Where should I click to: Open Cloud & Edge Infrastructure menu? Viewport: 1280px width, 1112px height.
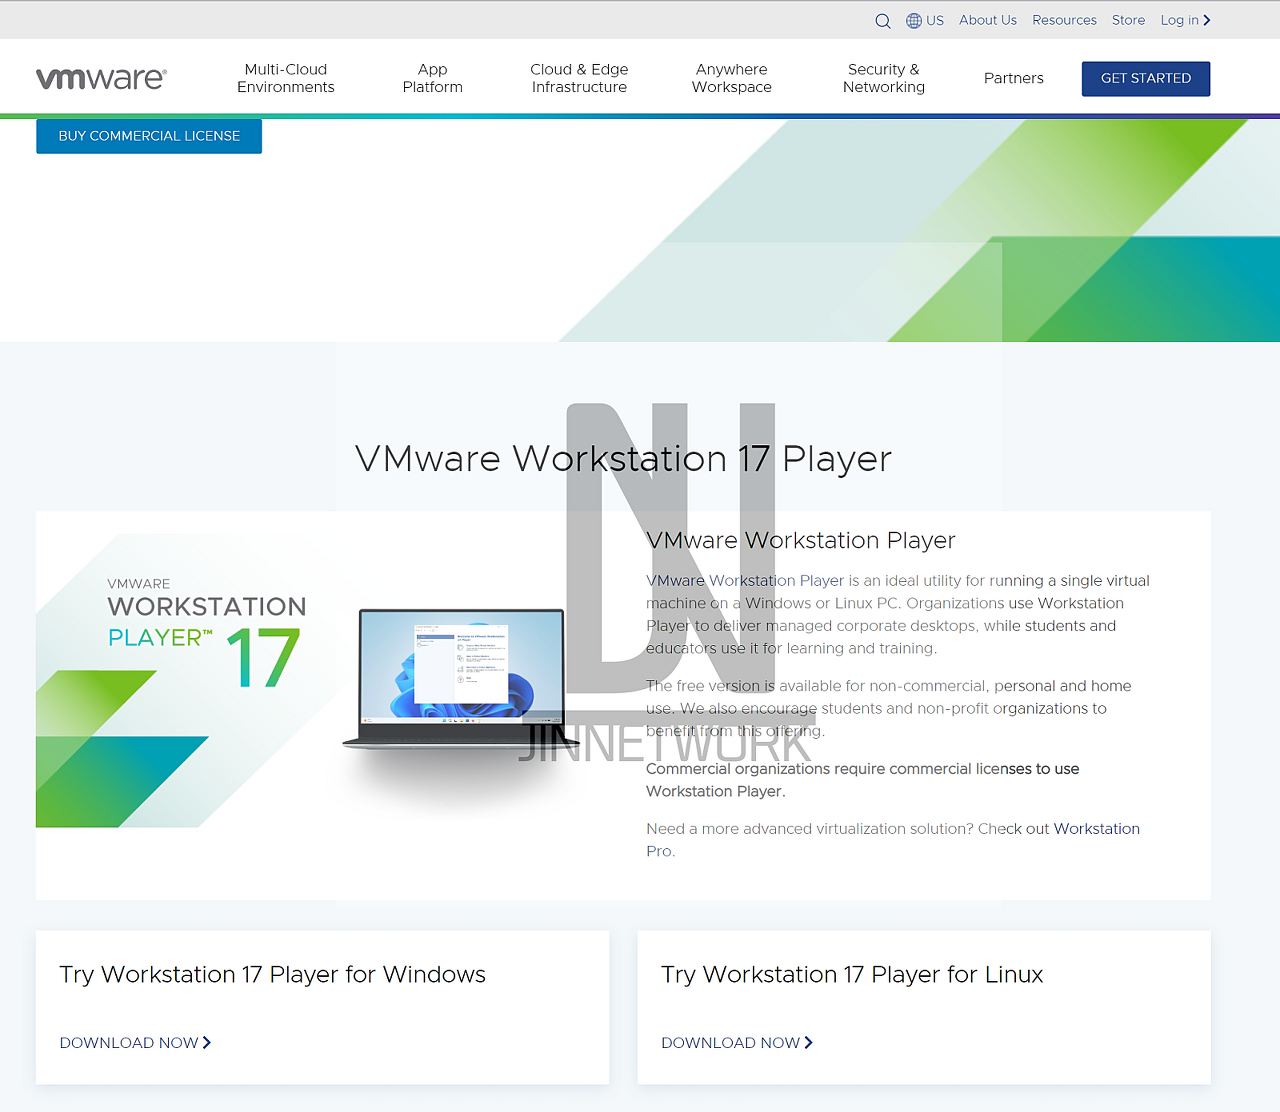579,78
